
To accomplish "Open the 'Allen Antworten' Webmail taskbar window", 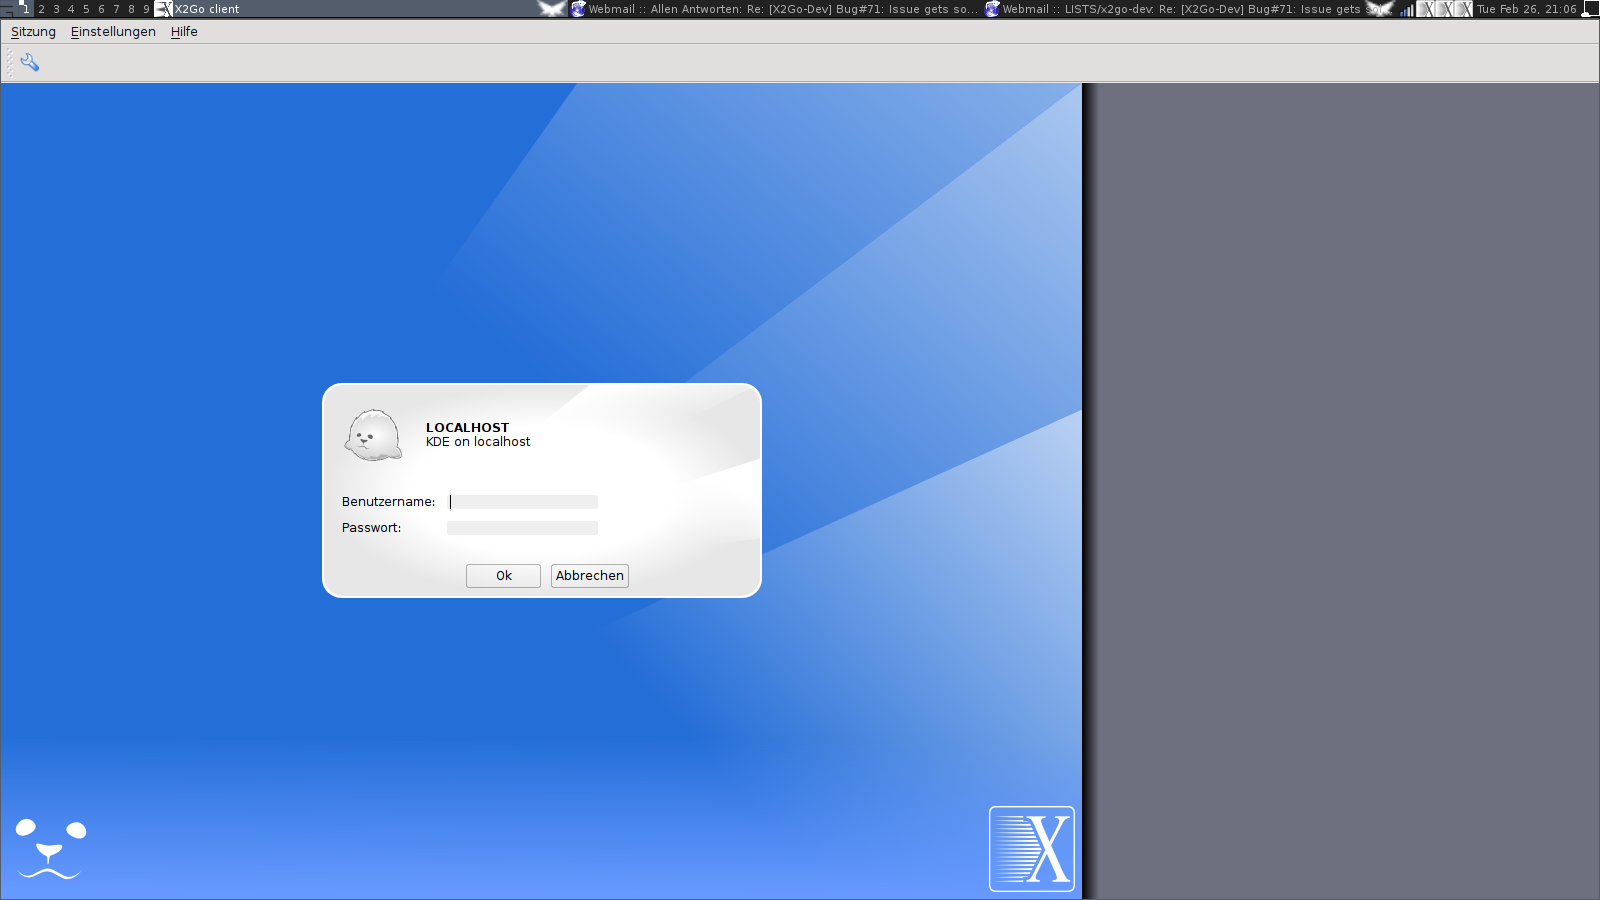I will tap(775, 9).
